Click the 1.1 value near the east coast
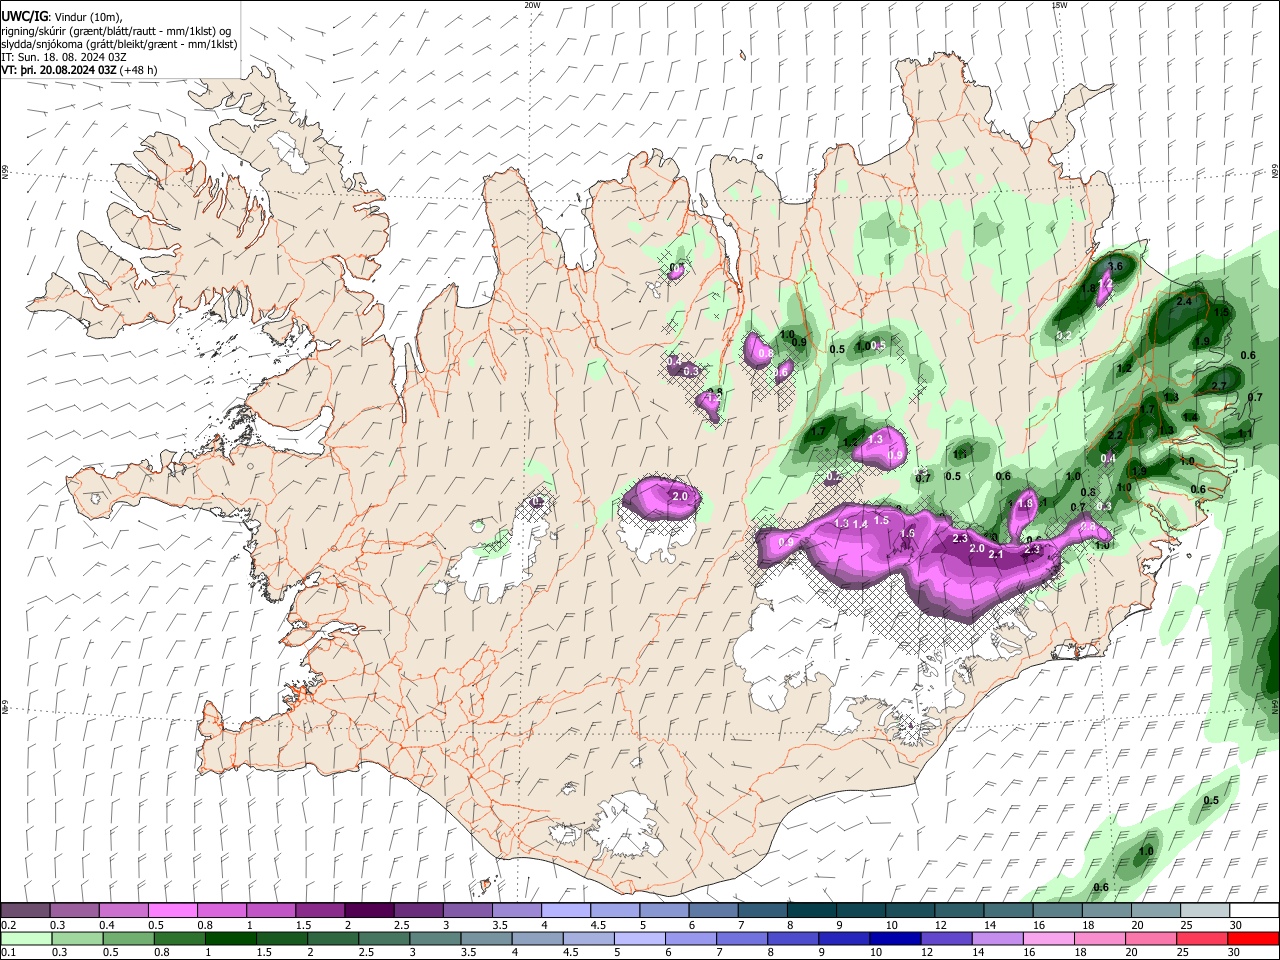Screen dimensions: 1280x960 [x=1245, y=435]
